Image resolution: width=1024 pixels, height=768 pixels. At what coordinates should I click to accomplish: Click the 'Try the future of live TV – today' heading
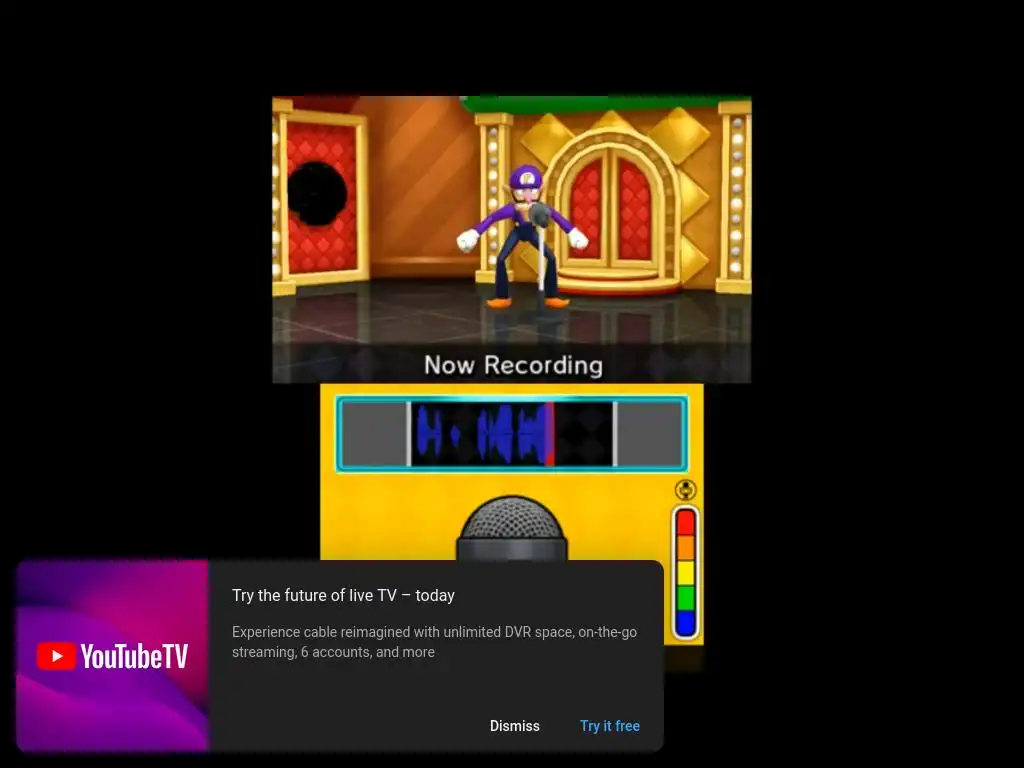[344, 595]
